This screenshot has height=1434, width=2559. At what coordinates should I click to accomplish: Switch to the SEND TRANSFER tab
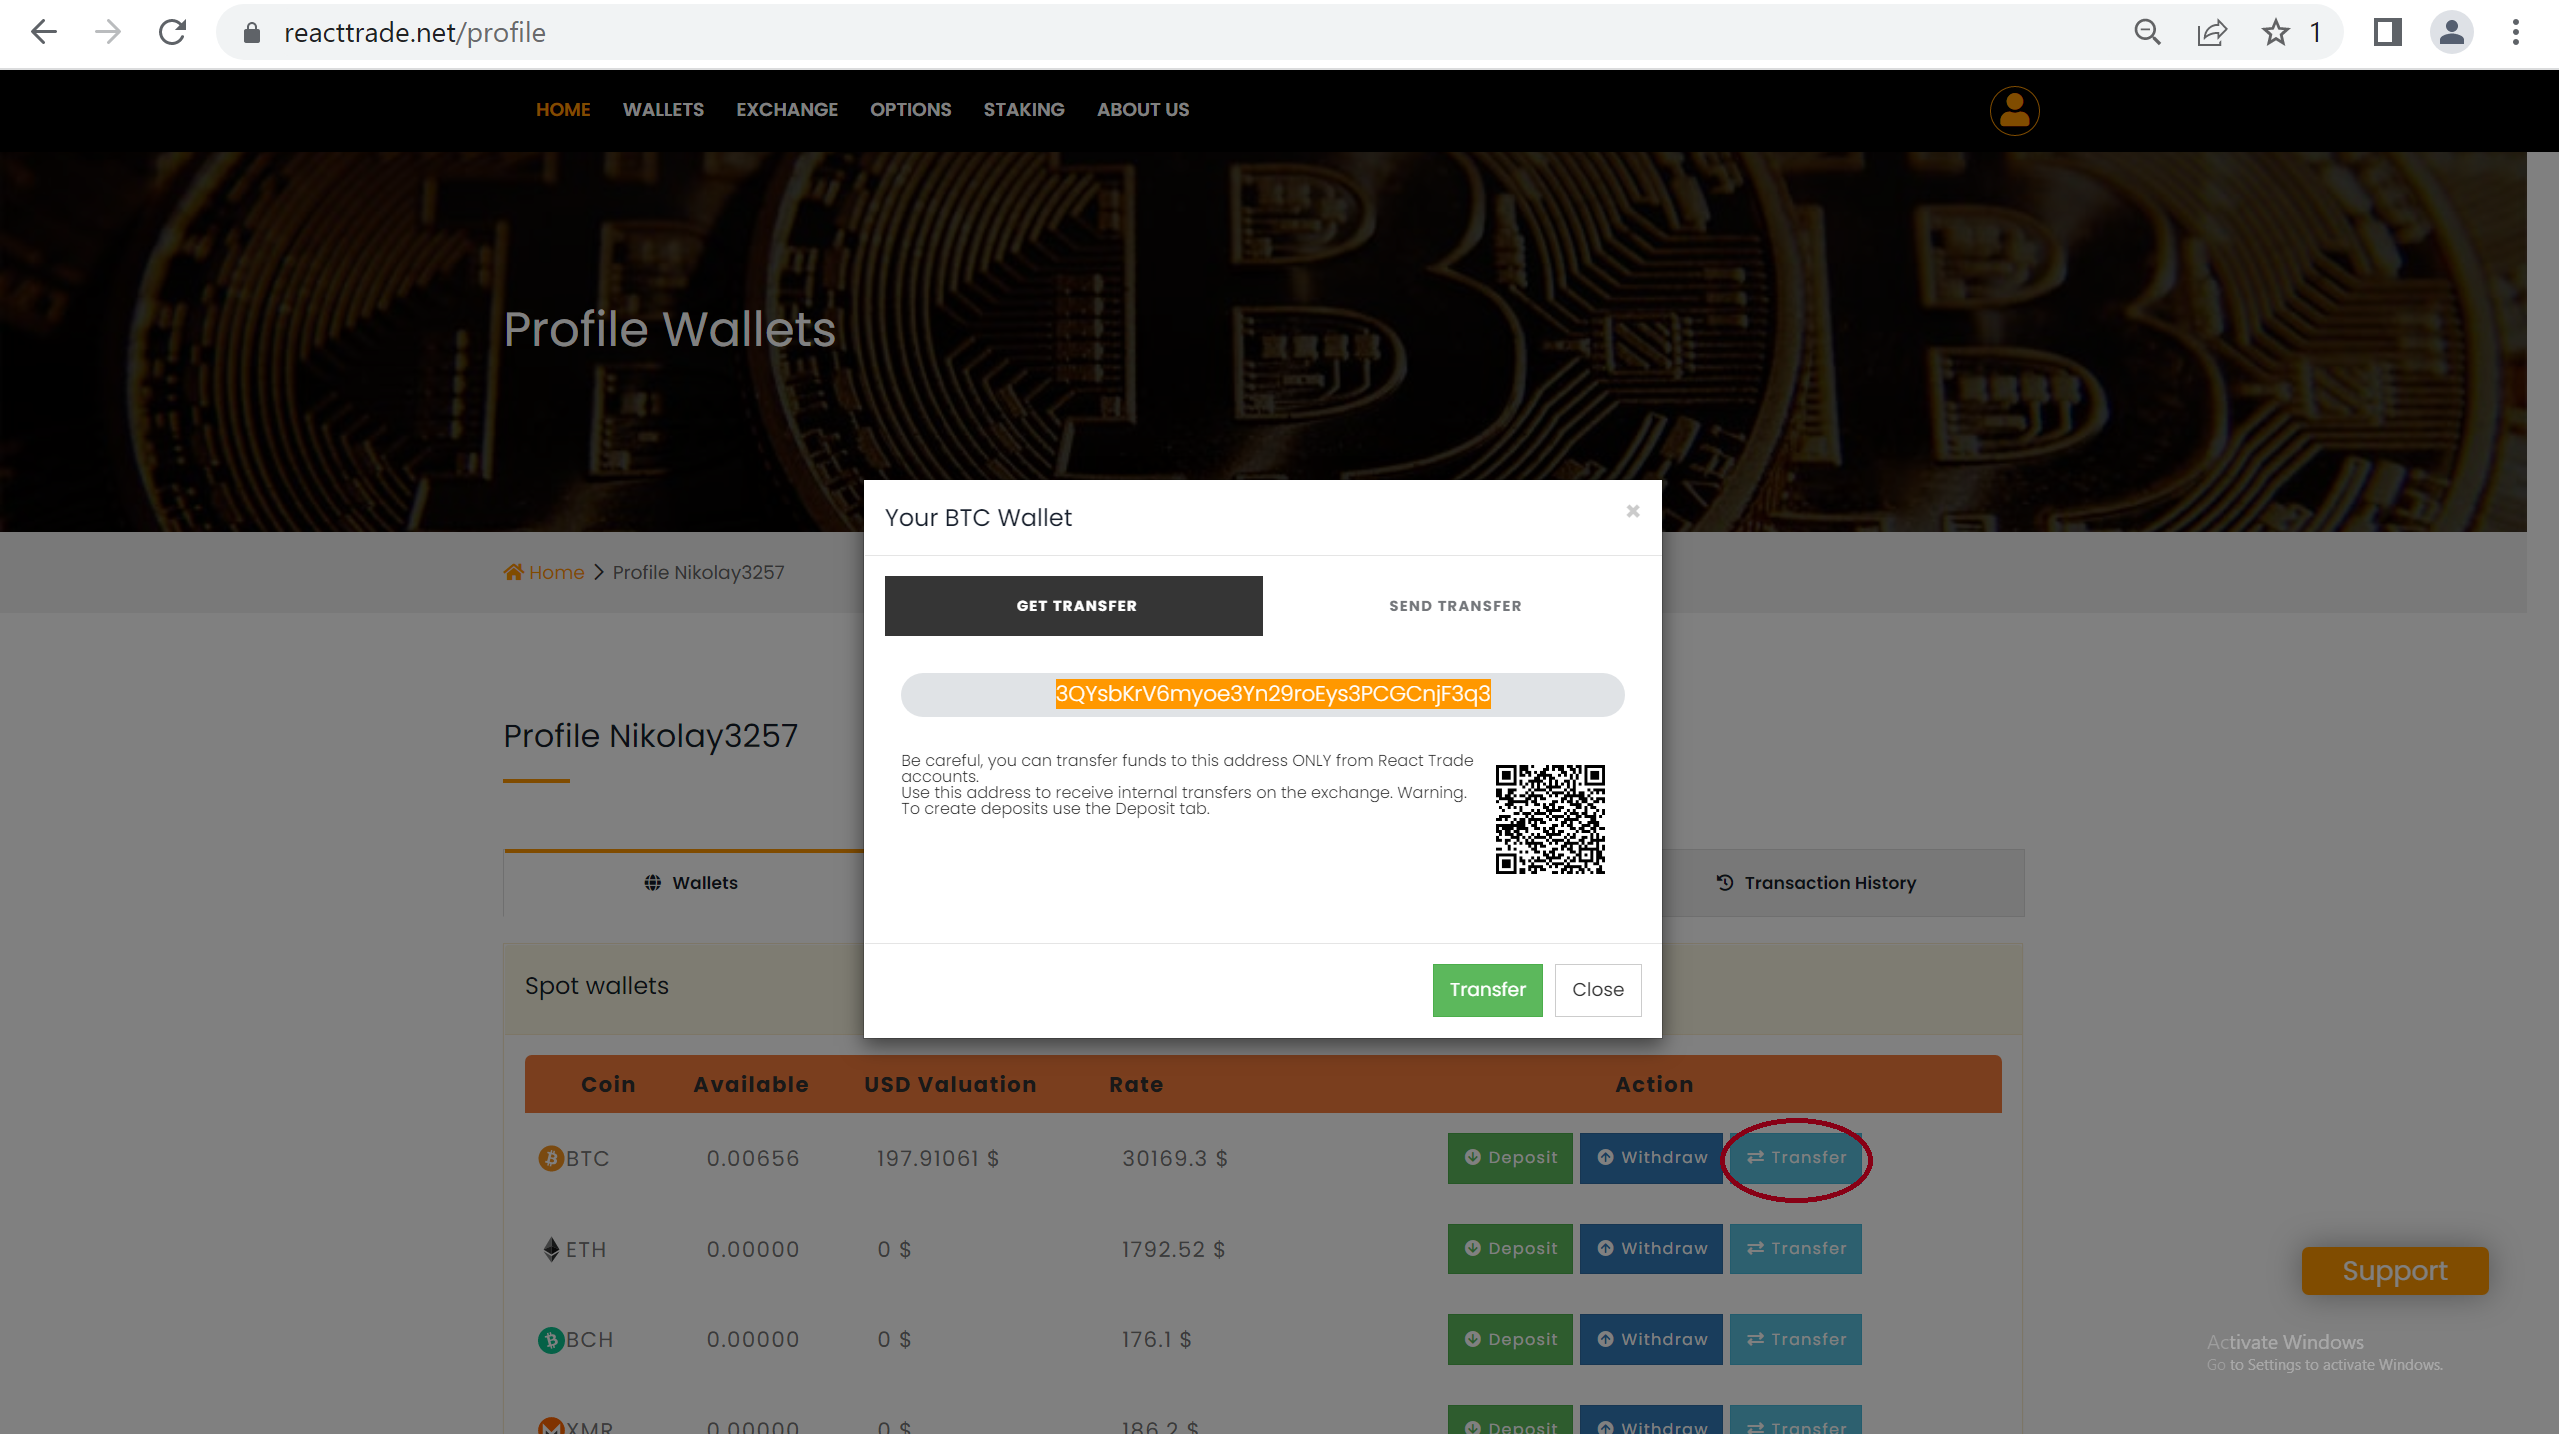(x=1455, y=606)
